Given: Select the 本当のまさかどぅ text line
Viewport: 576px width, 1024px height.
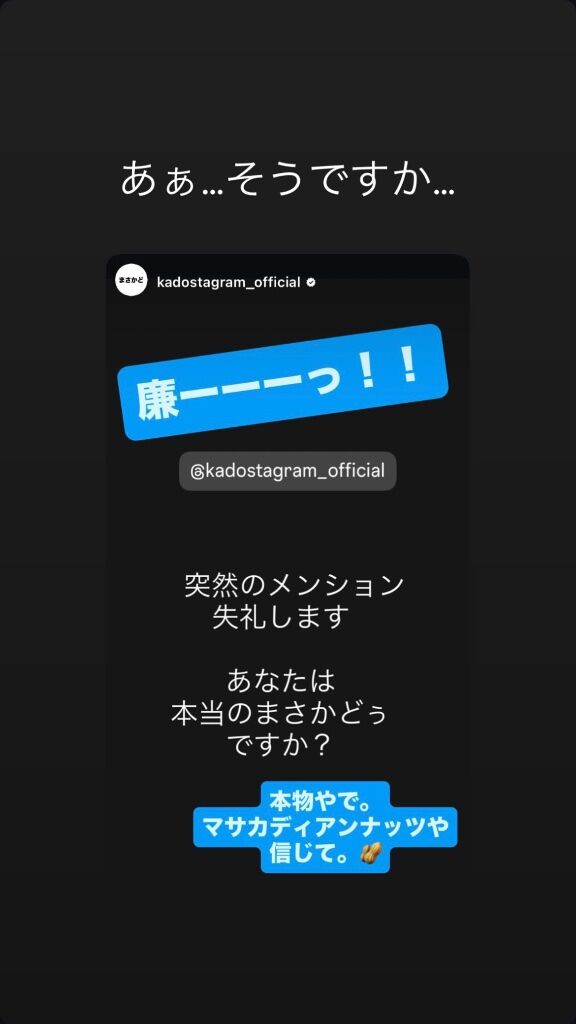Looking at the screenshot, I should point(280,712).
